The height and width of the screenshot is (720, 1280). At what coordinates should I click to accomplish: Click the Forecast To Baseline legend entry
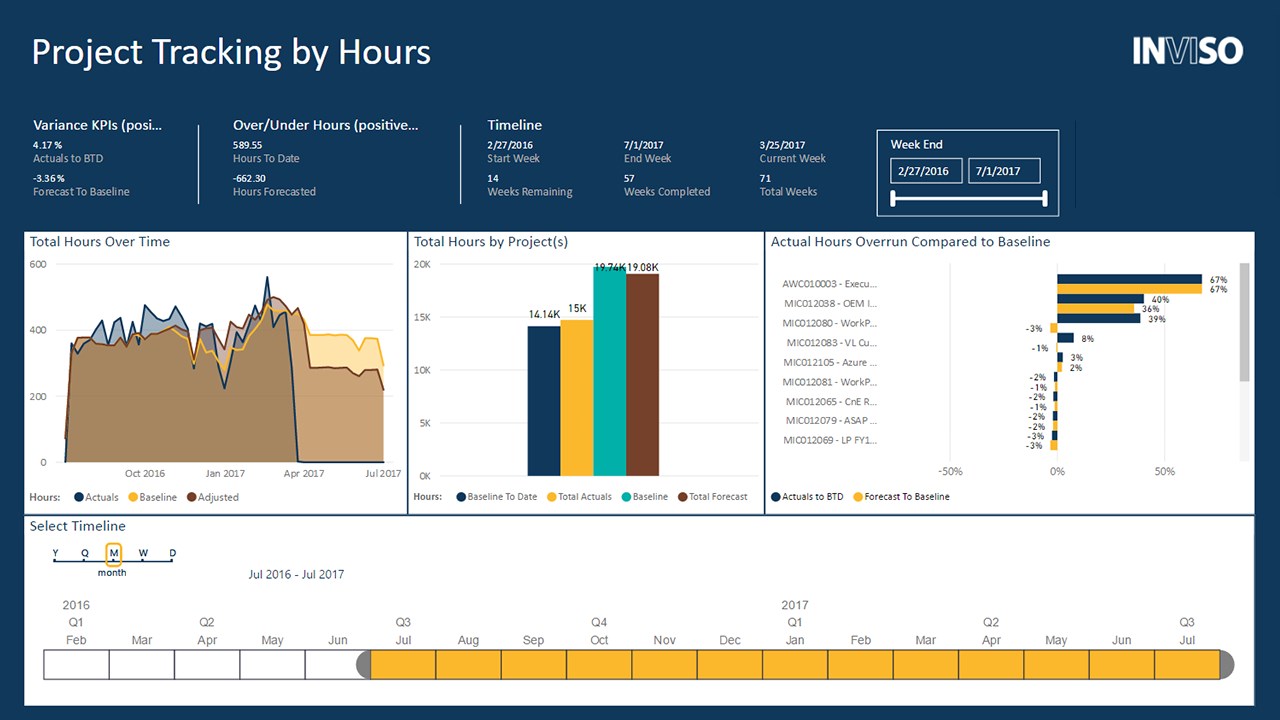coord(901,497)
